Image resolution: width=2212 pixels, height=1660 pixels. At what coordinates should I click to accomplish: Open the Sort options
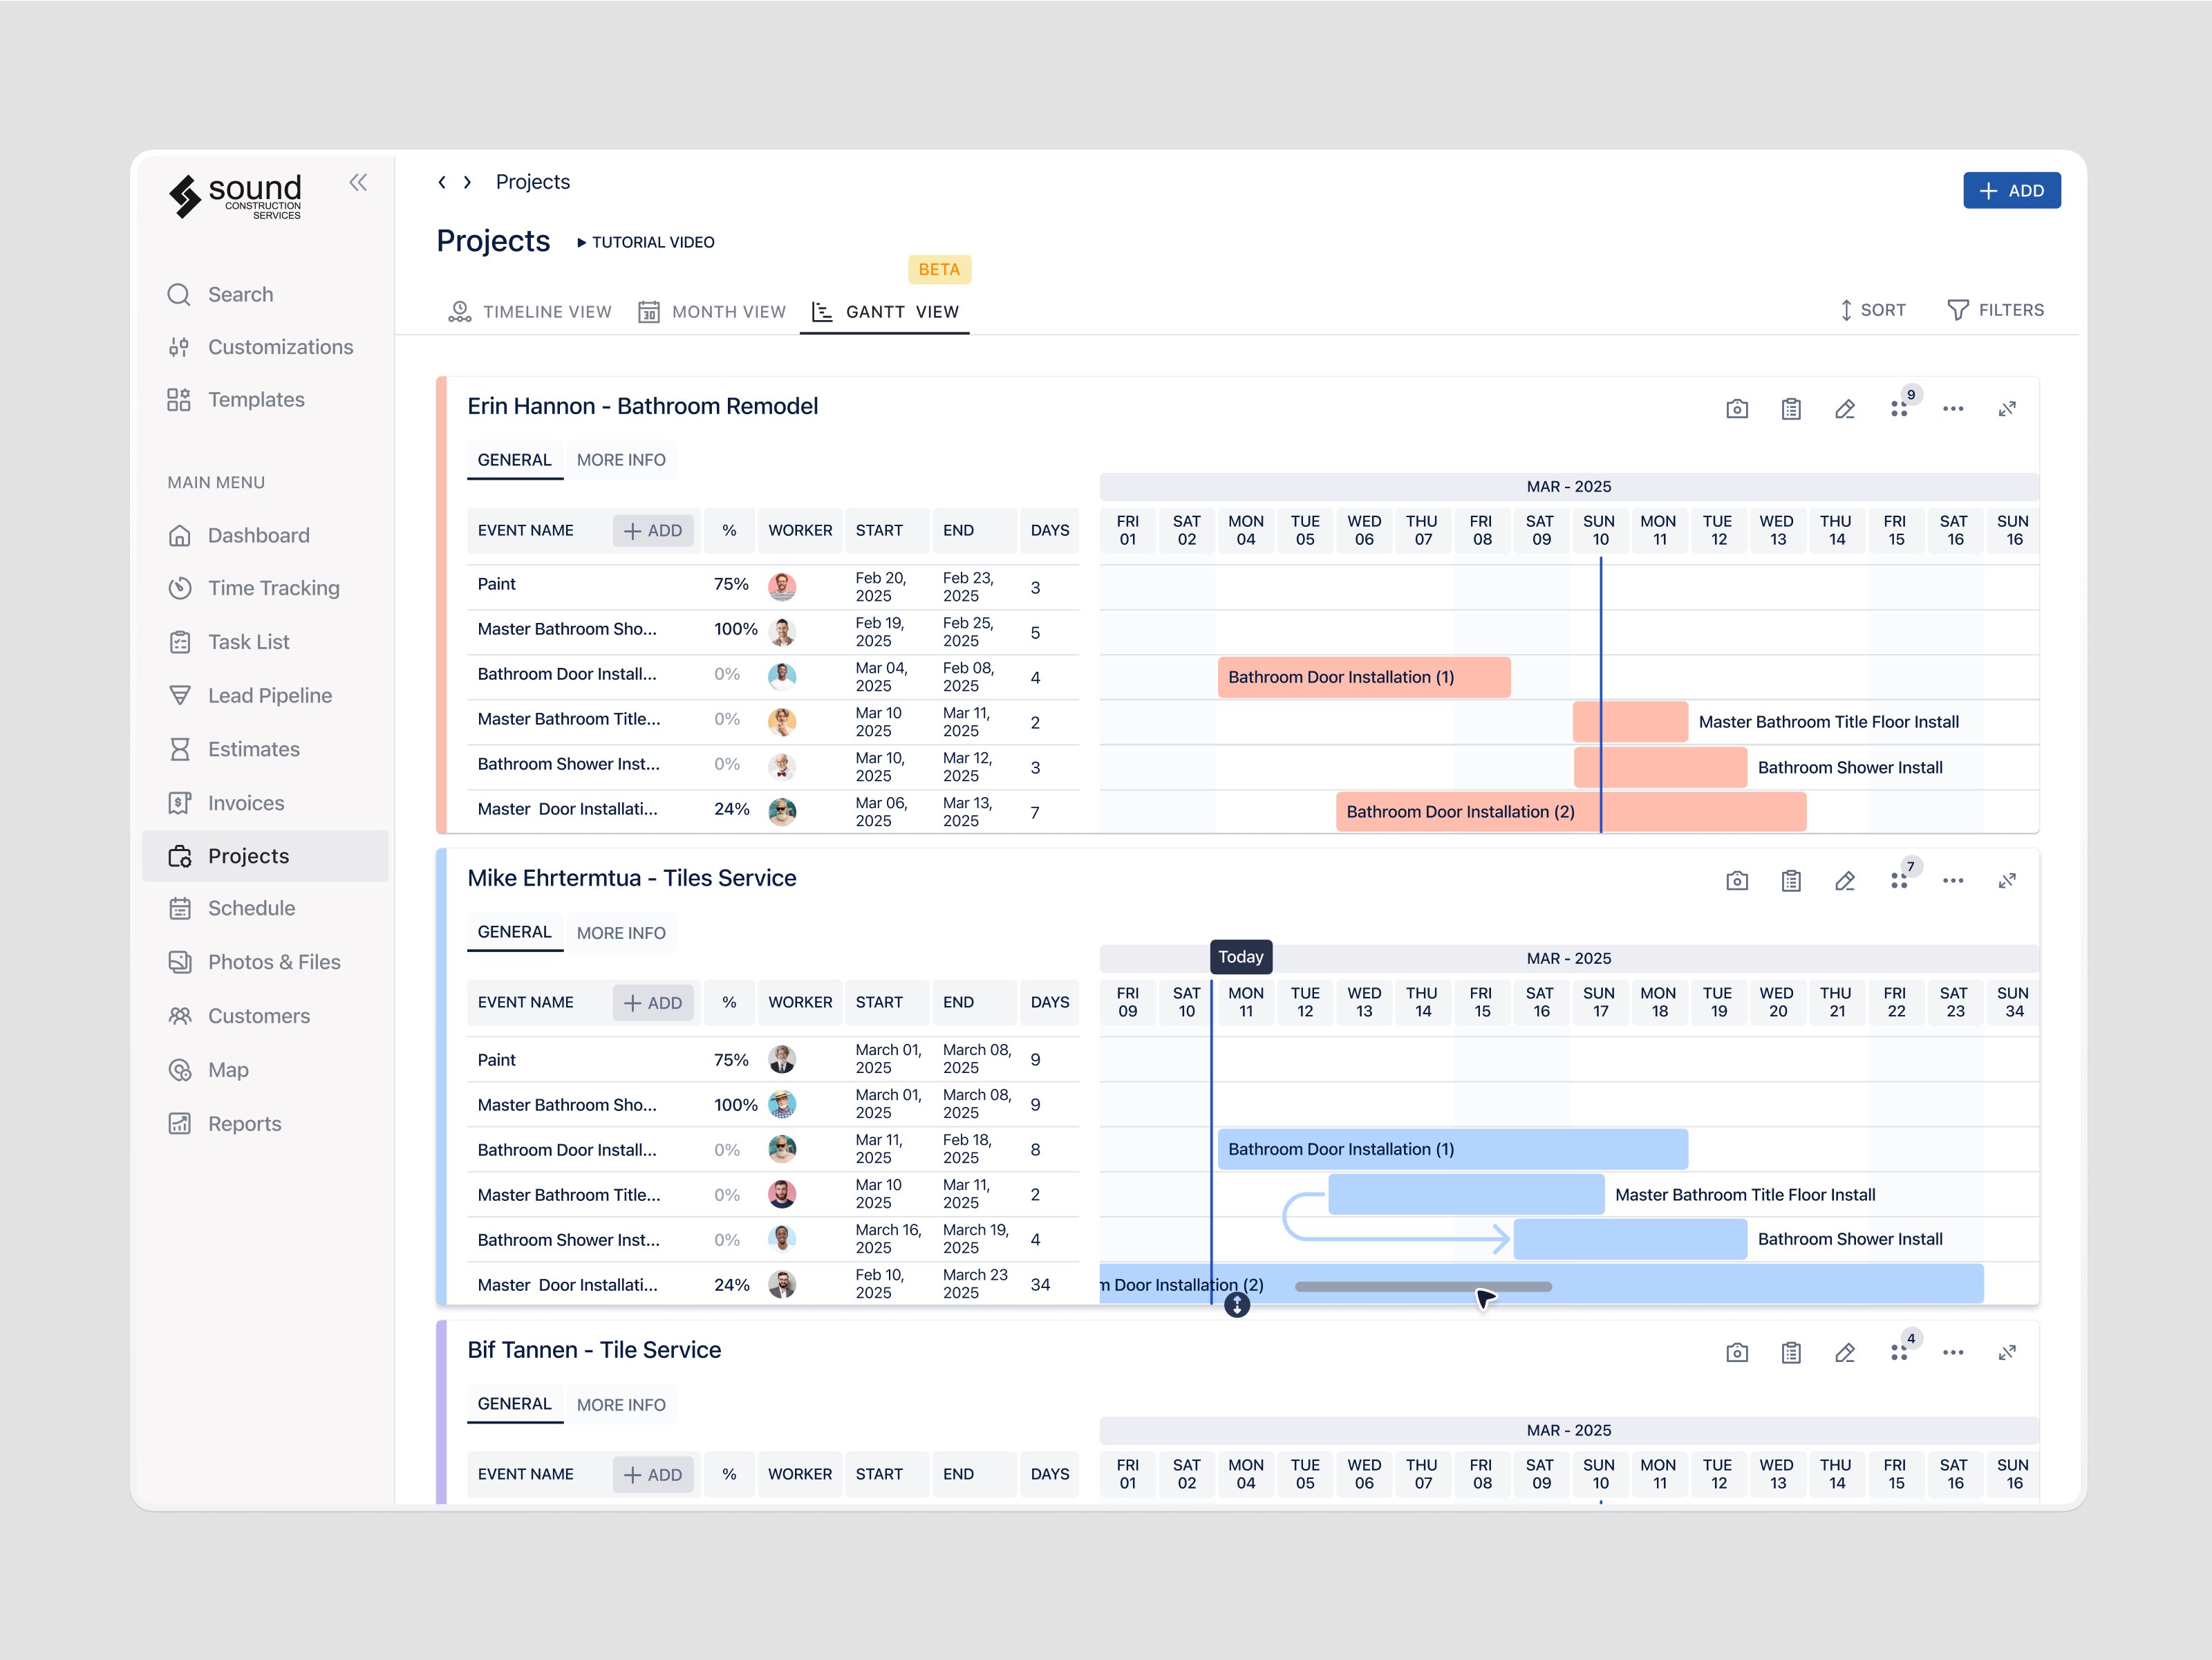click(x=1872, y=310)
